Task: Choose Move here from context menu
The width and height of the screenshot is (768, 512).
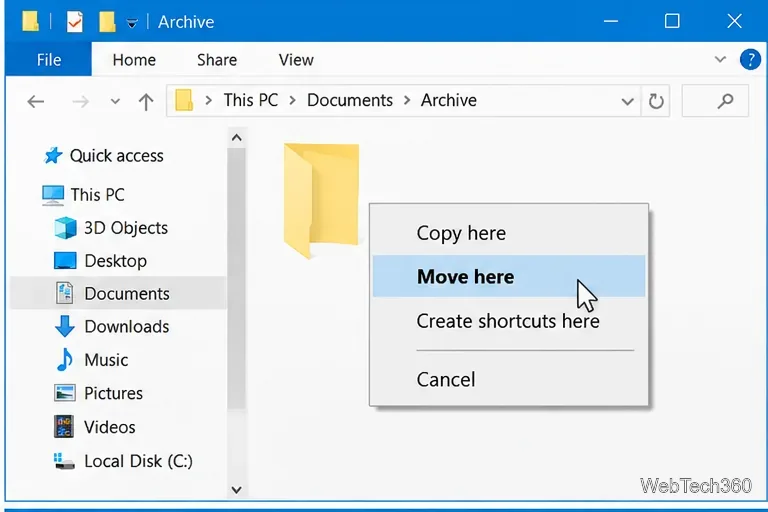Action: [x=509, y=276]
